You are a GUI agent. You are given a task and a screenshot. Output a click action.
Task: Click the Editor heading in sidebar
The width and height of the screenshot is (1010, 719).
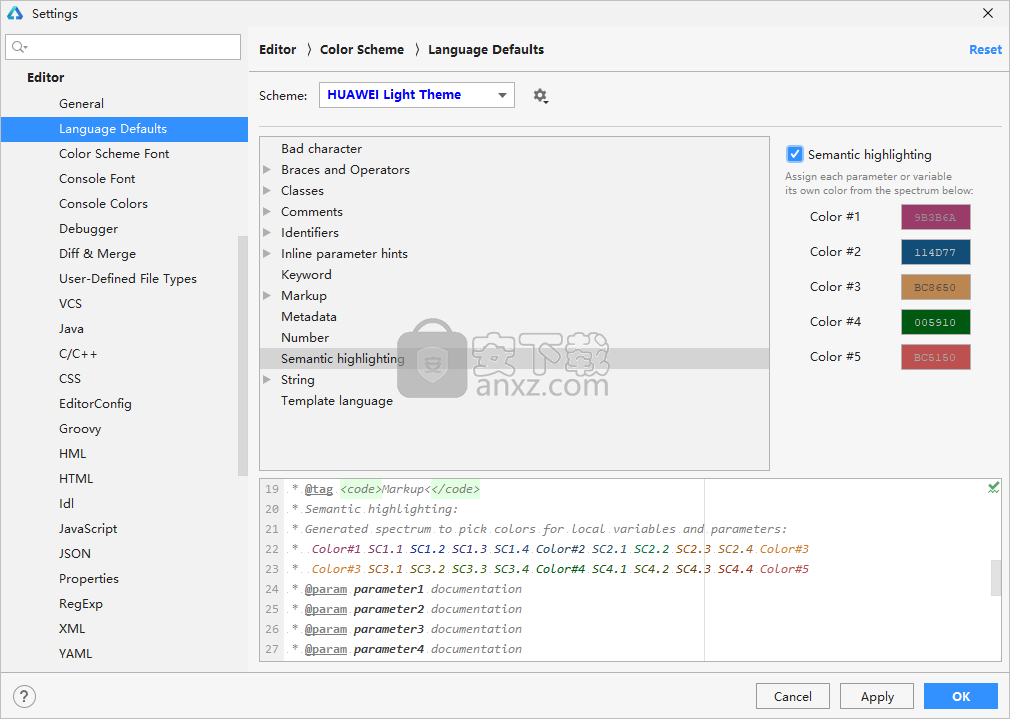(46, 77)
